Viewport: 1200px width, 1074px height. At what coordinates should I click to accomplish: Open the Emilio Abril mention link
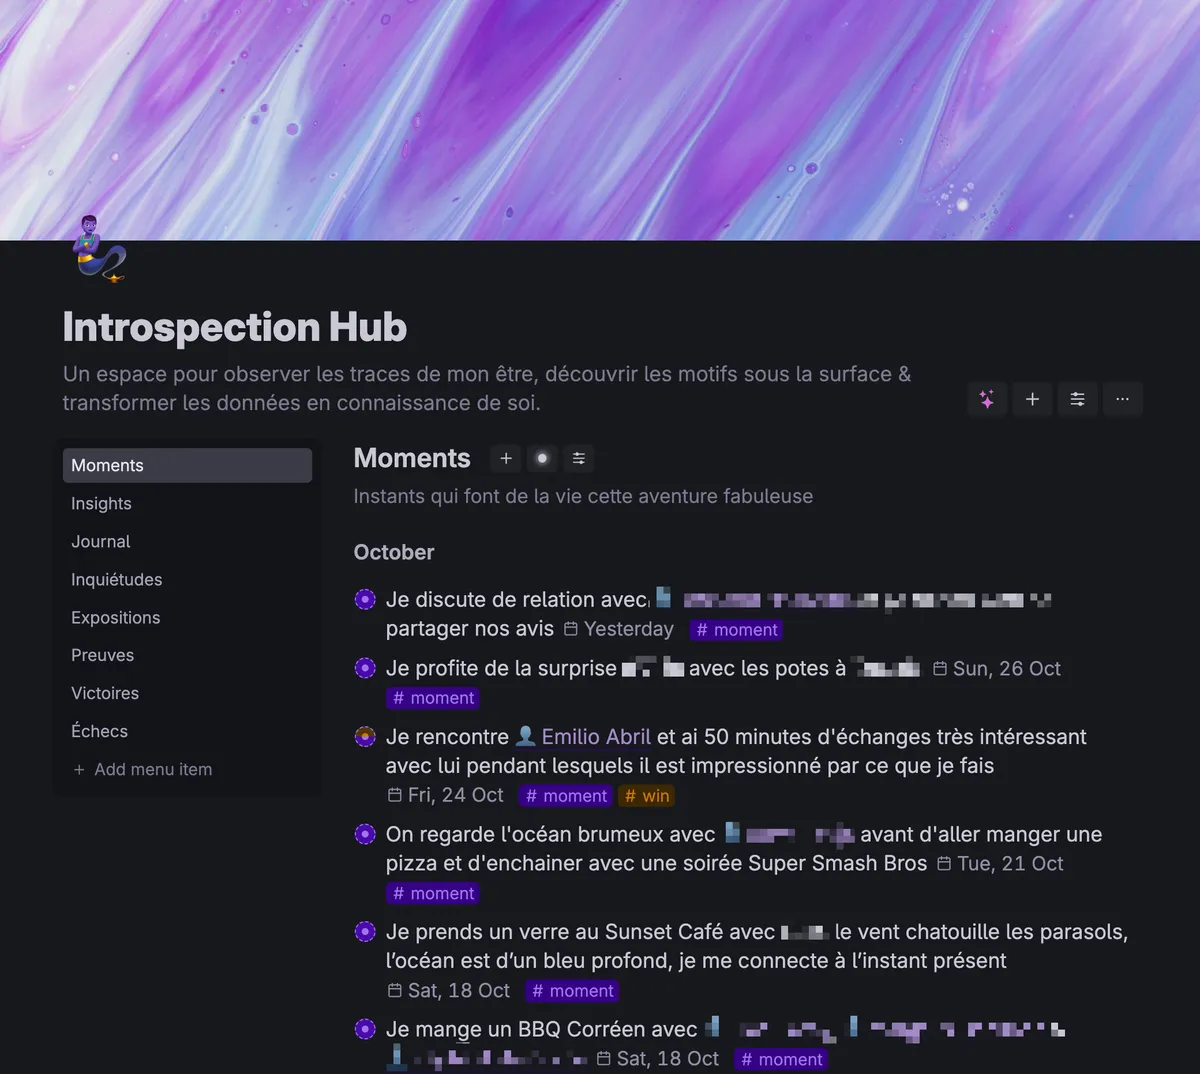point(595,737)
